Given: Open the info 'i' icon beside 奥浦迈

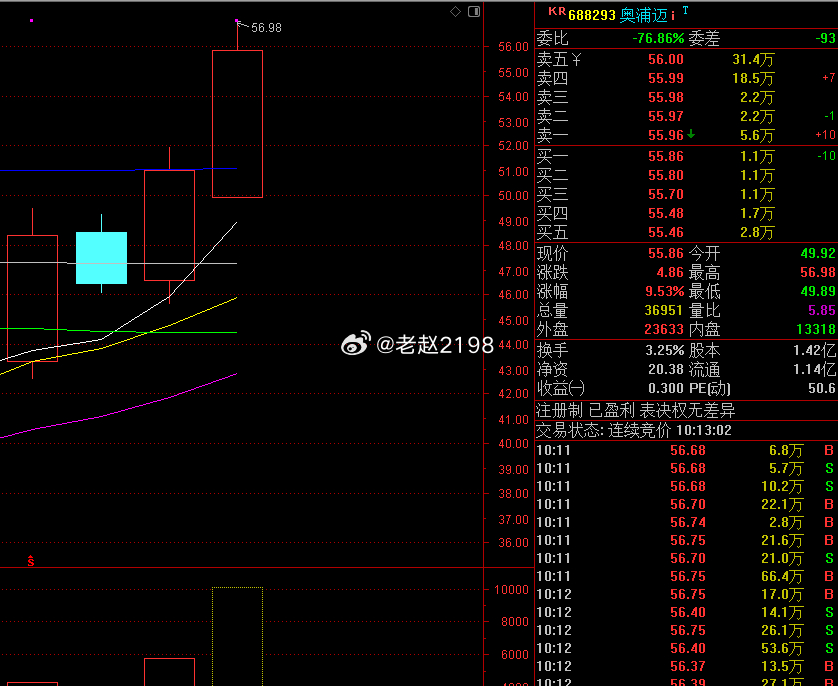Looking at the screenshot, I should click(x=673, y=15).
